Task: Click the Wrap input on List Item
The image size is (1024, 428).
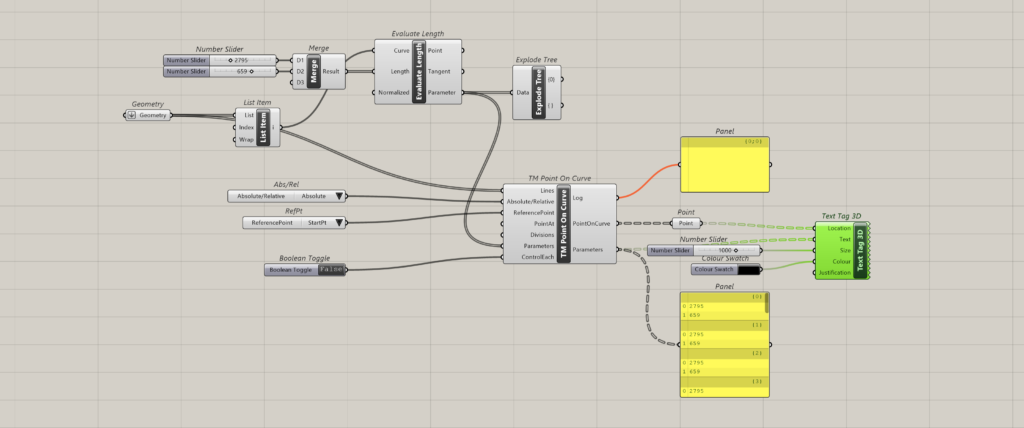Action: coord(243,140)
